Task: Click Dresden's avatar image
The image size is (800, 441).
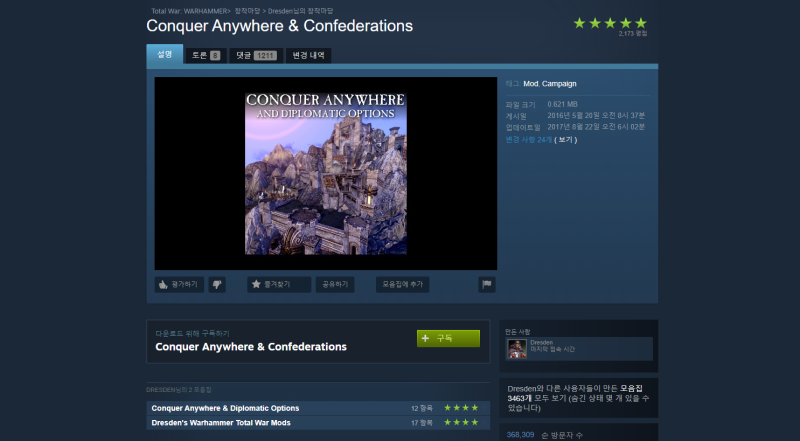Action: (517, 349)
